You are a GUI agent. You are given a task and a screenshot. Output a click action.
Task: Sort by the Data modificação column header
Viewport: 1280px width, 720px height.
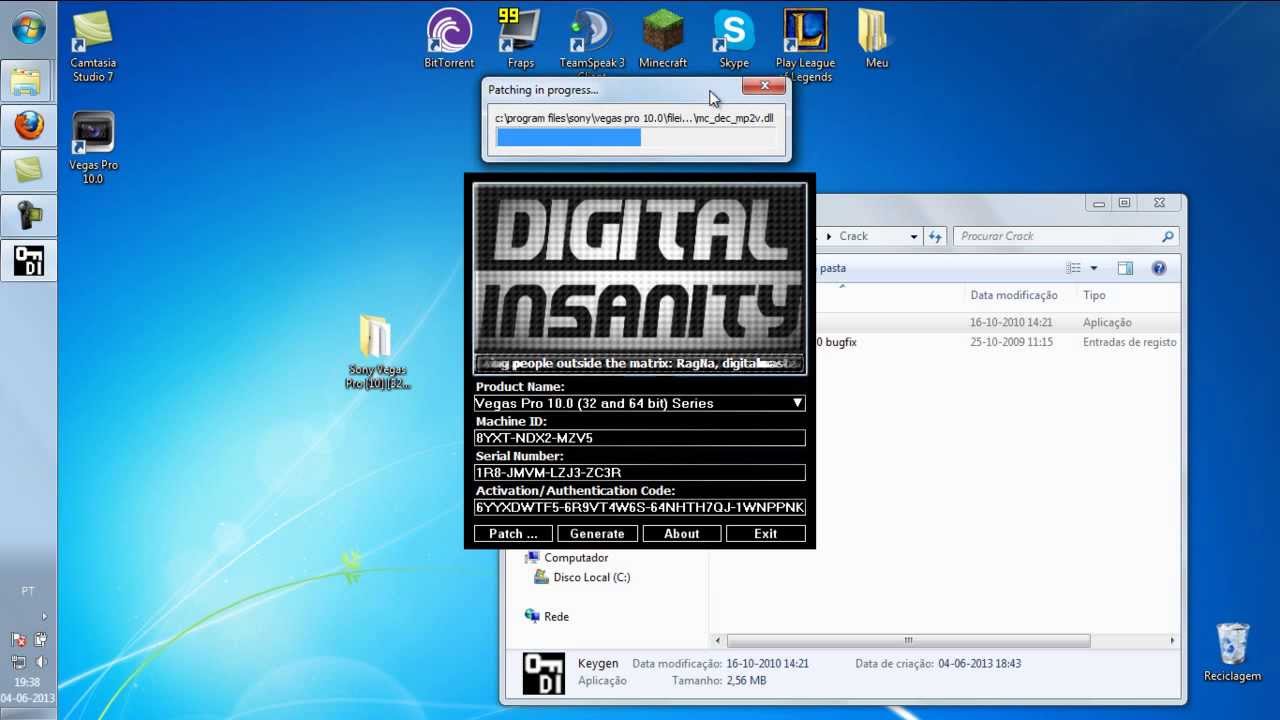click(1013, 295)
